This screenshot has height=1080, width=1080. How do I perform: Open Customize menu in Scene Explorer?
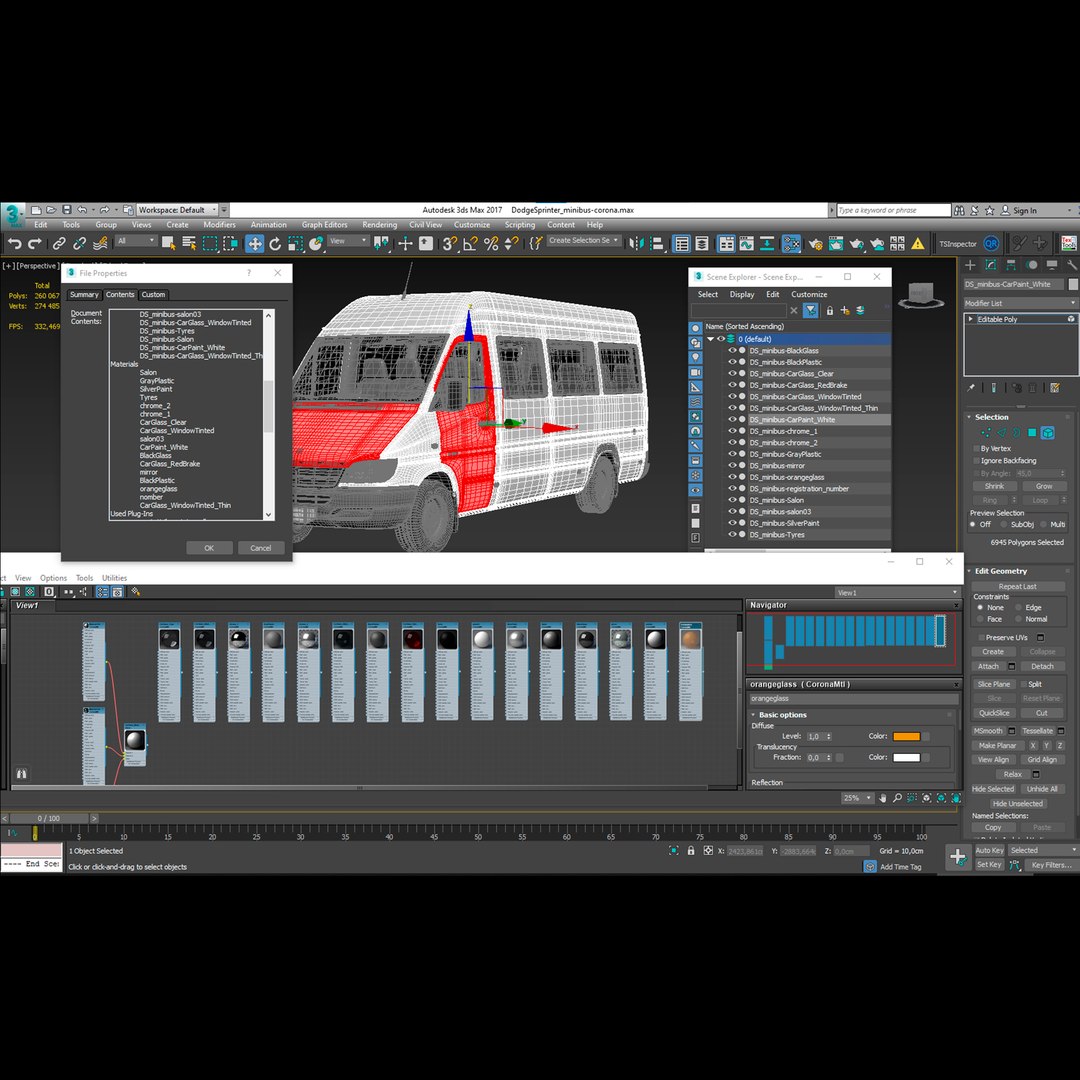point(809,294)
